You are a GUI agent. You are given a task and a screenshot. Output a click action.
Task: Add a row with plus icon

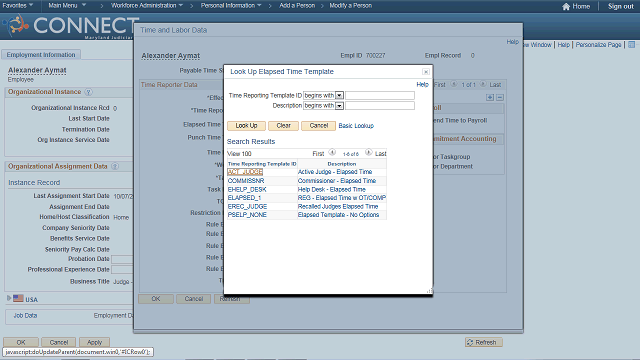490,98
